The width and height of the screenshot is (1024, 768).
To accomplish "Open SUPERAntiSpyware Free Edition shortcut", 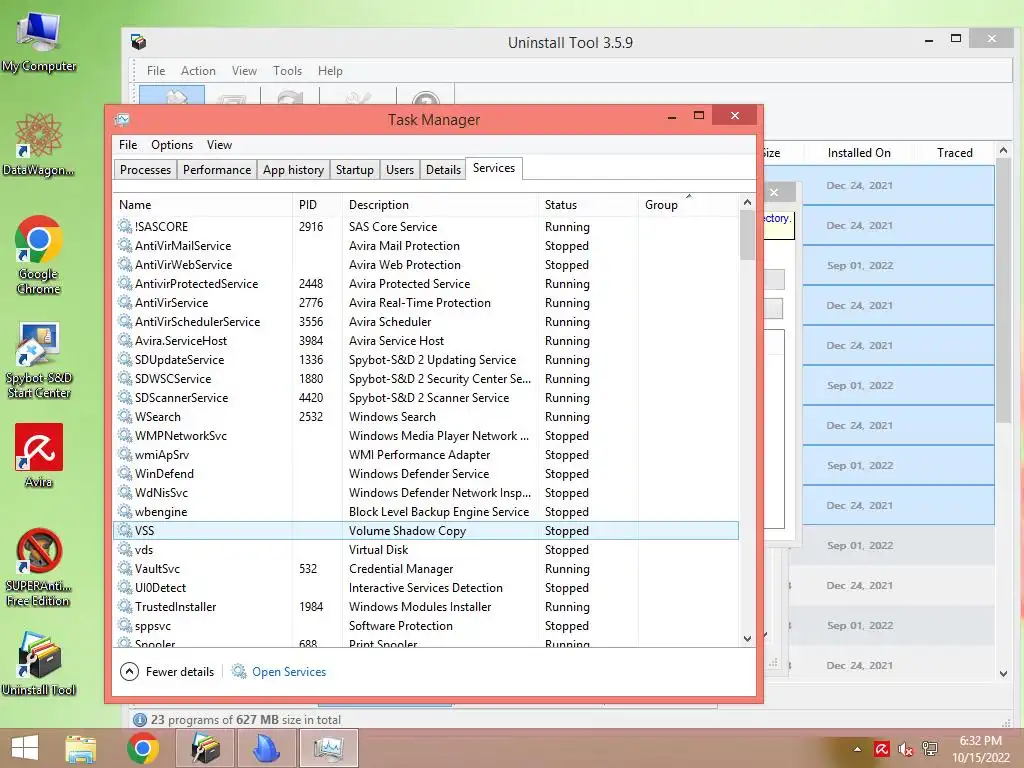I will point(39,567).
